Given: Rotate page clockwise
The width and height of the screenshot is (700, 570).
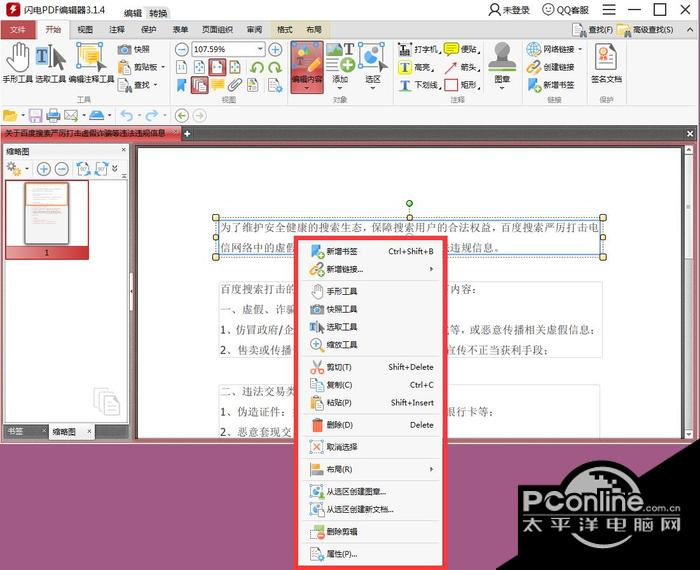Looking at the screenshot, I should point(275,67).
